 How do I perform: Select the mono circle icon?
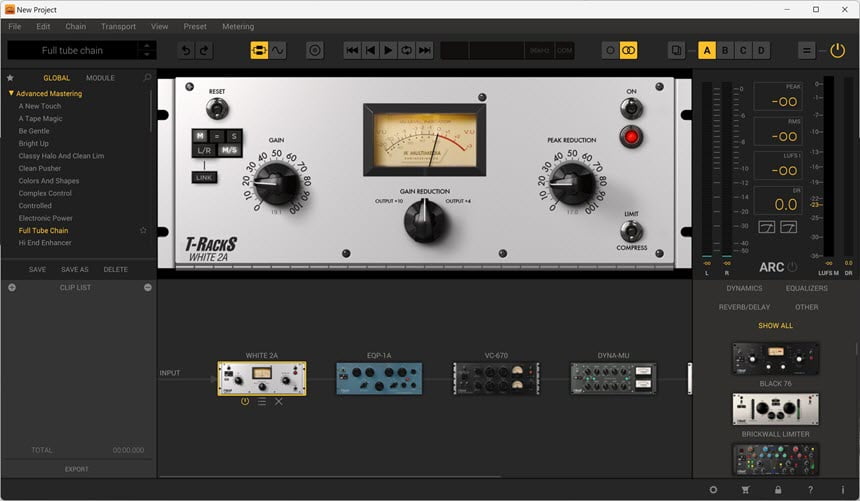(610, 50)
